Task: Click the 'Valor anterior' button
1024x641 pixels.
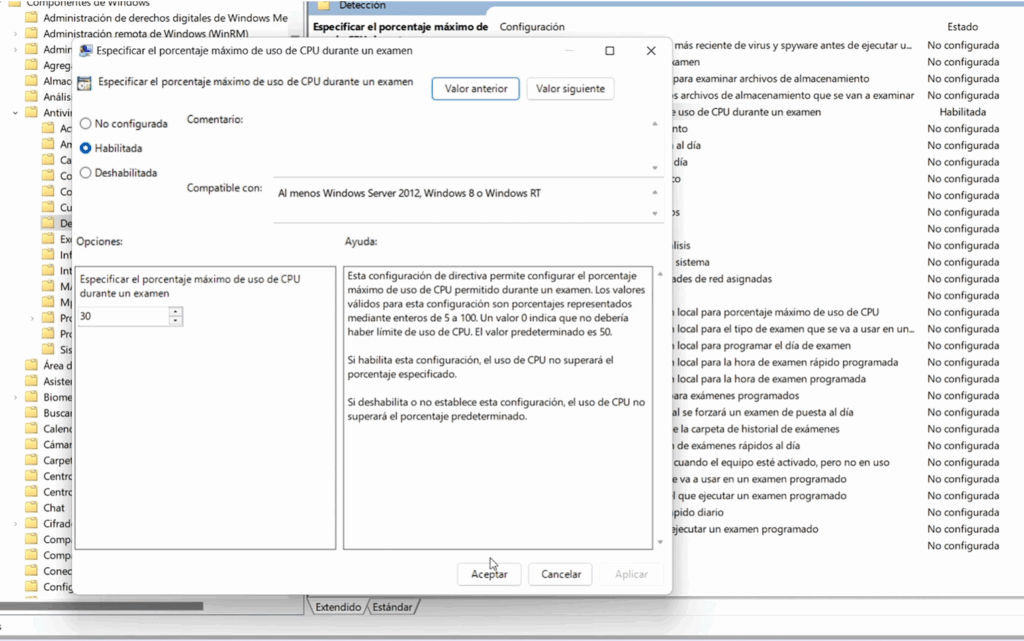Action: tap(475, 89)
